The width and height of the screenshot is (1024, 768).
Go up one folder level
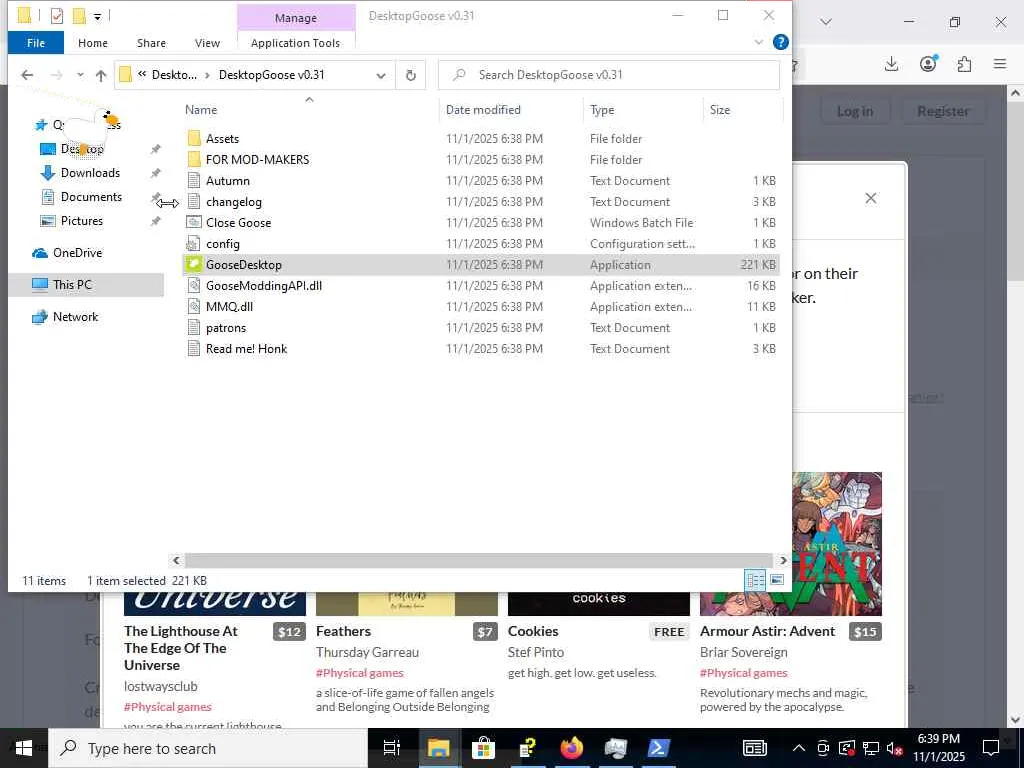pyautogui.click(x=101, y=75)
